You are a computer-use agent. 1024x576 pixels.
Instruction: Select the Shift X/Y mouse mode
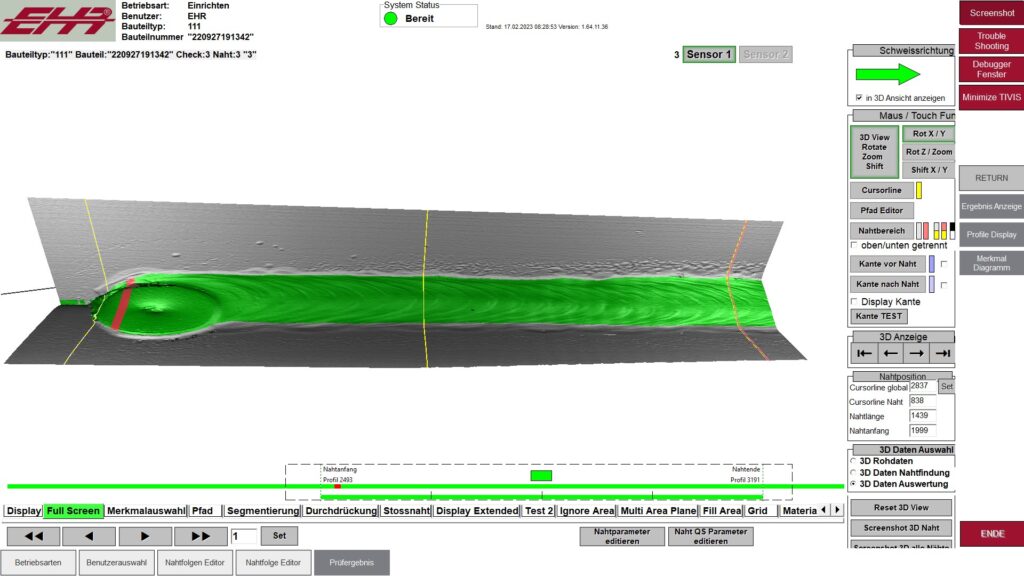(927, 169)
